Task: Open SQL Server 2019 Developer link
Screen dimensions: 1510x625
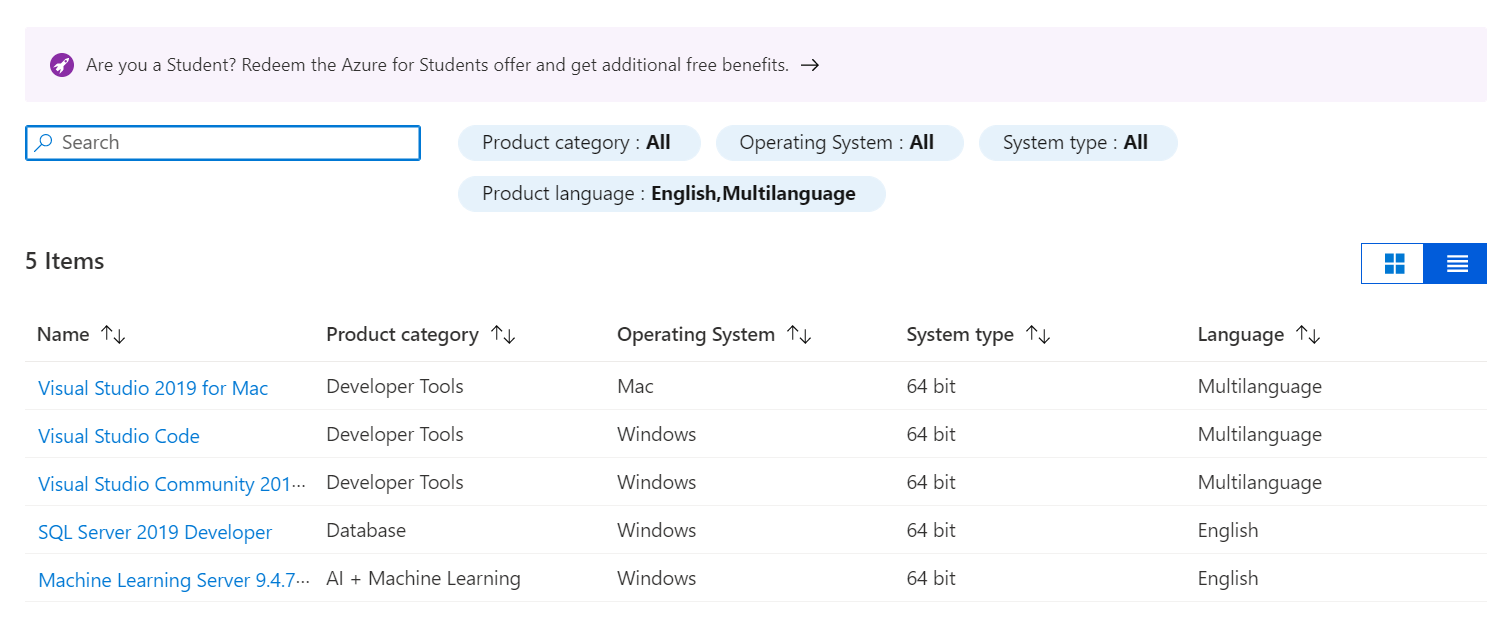Action: coord(155,532)
